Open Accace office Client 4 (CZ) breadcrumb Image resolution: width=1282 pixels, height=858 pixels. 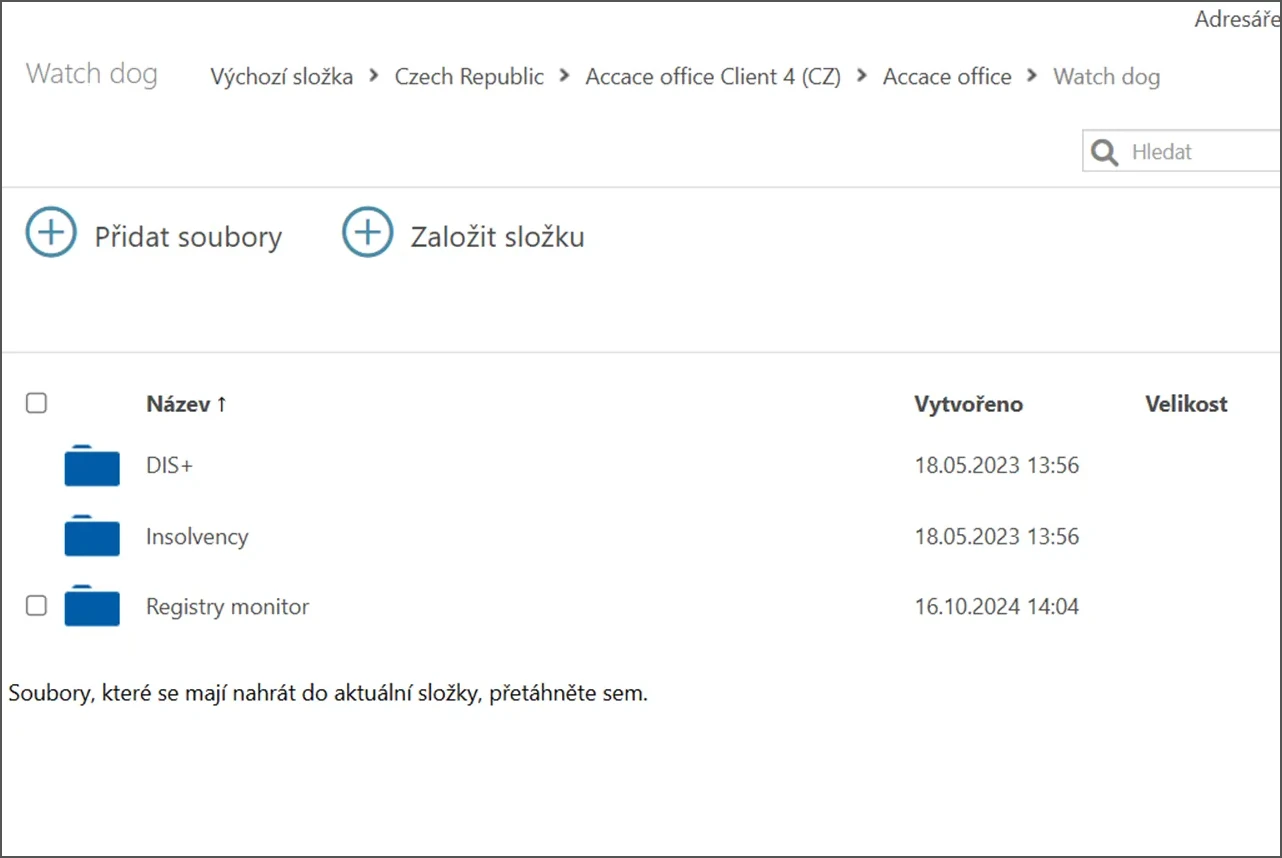point(713,77)
